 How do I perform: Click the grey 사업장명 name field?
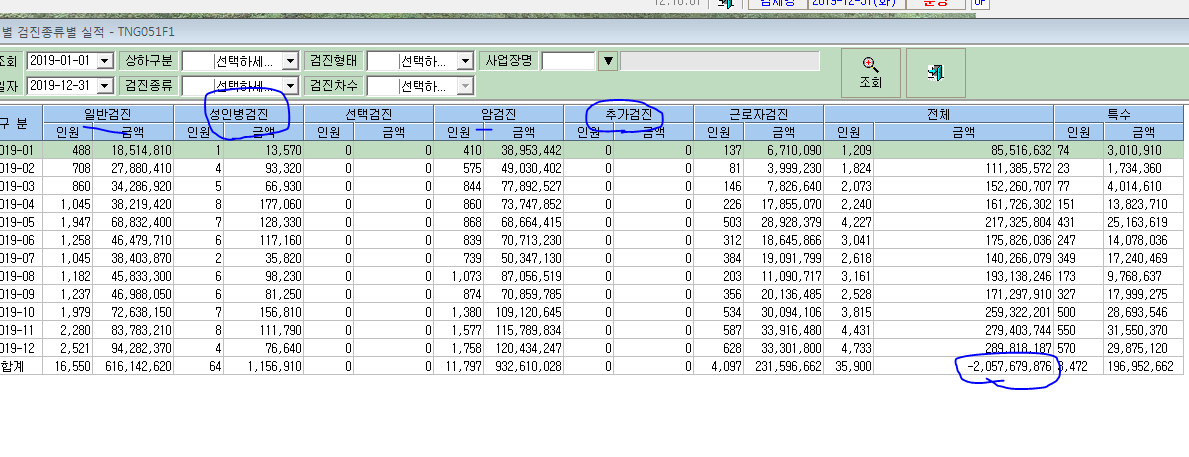point(720,61)
